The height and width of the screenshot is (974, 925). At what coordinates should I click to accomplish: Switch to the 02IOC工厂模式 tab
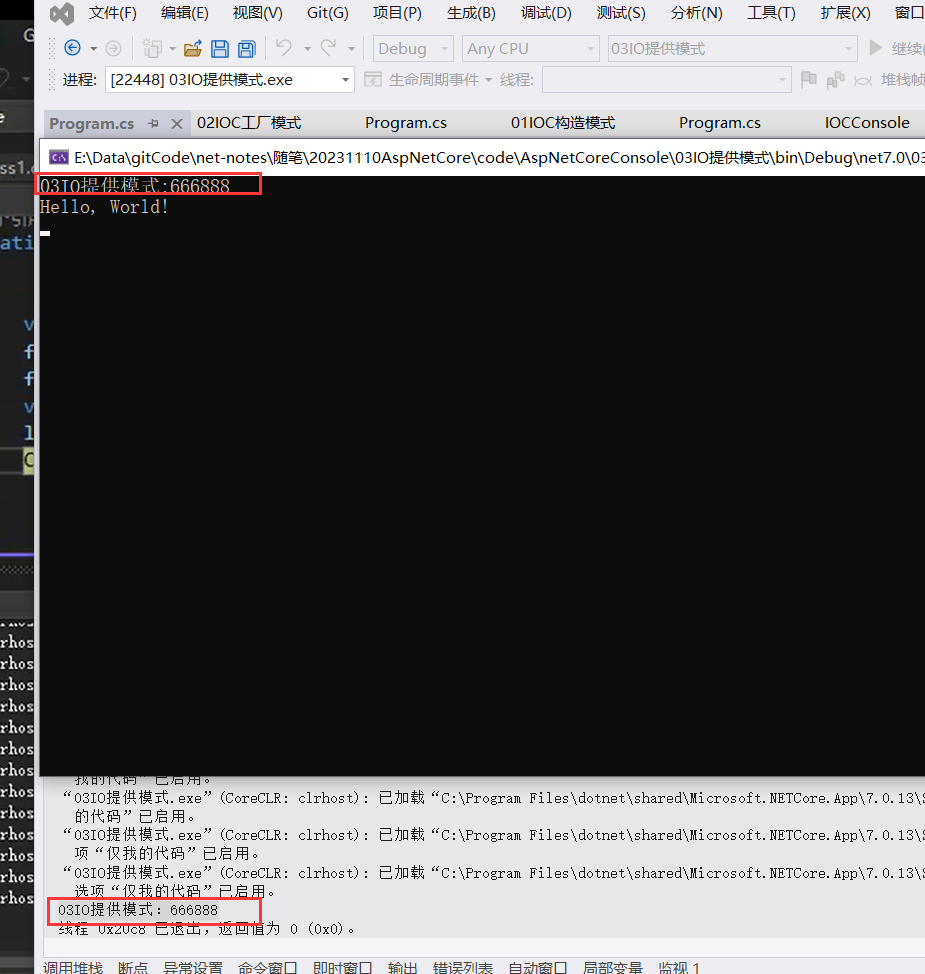click(x=249, y=123)
